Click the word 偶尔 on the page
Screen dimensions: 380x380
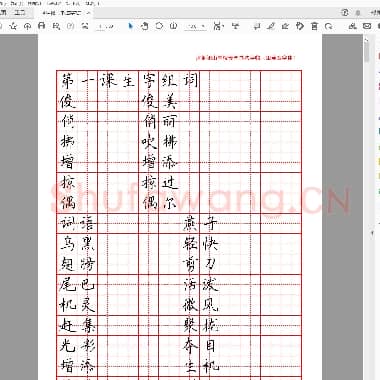click(159, 202)
